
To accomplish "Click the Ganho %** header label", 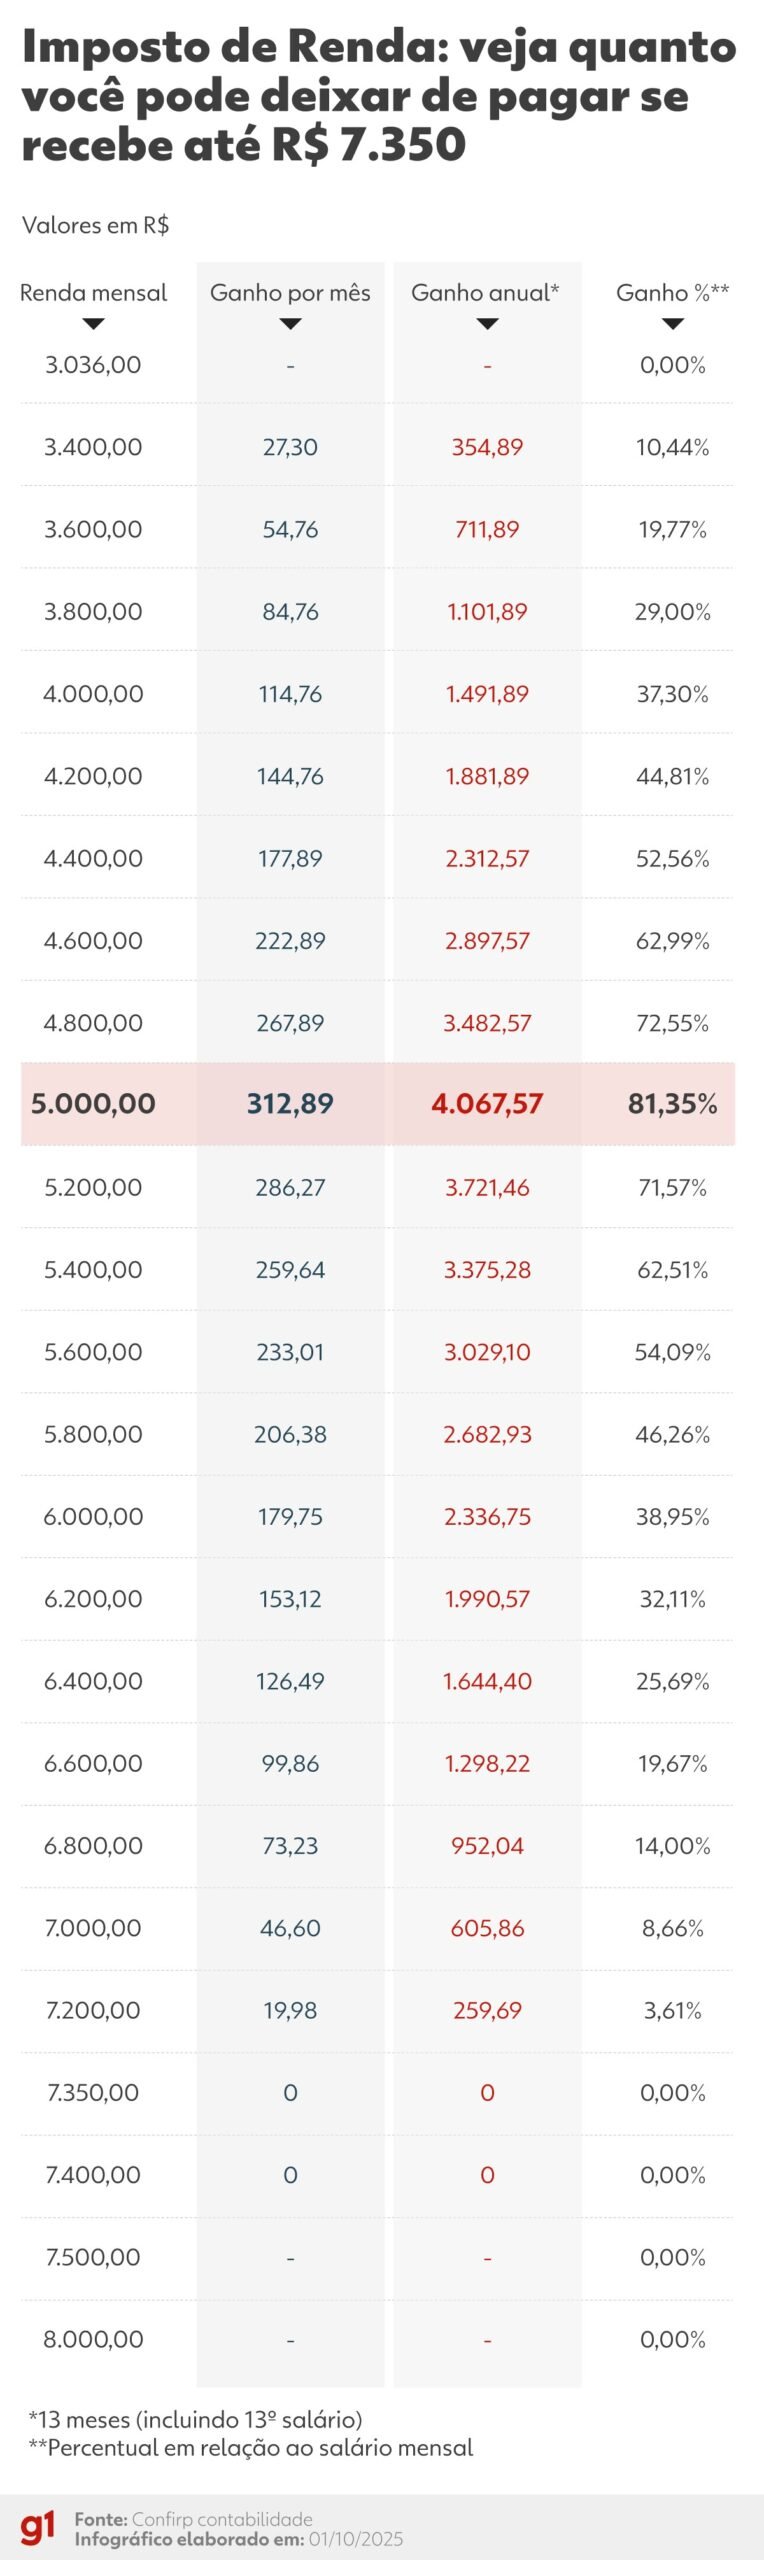I will click(x=672, y=293).
